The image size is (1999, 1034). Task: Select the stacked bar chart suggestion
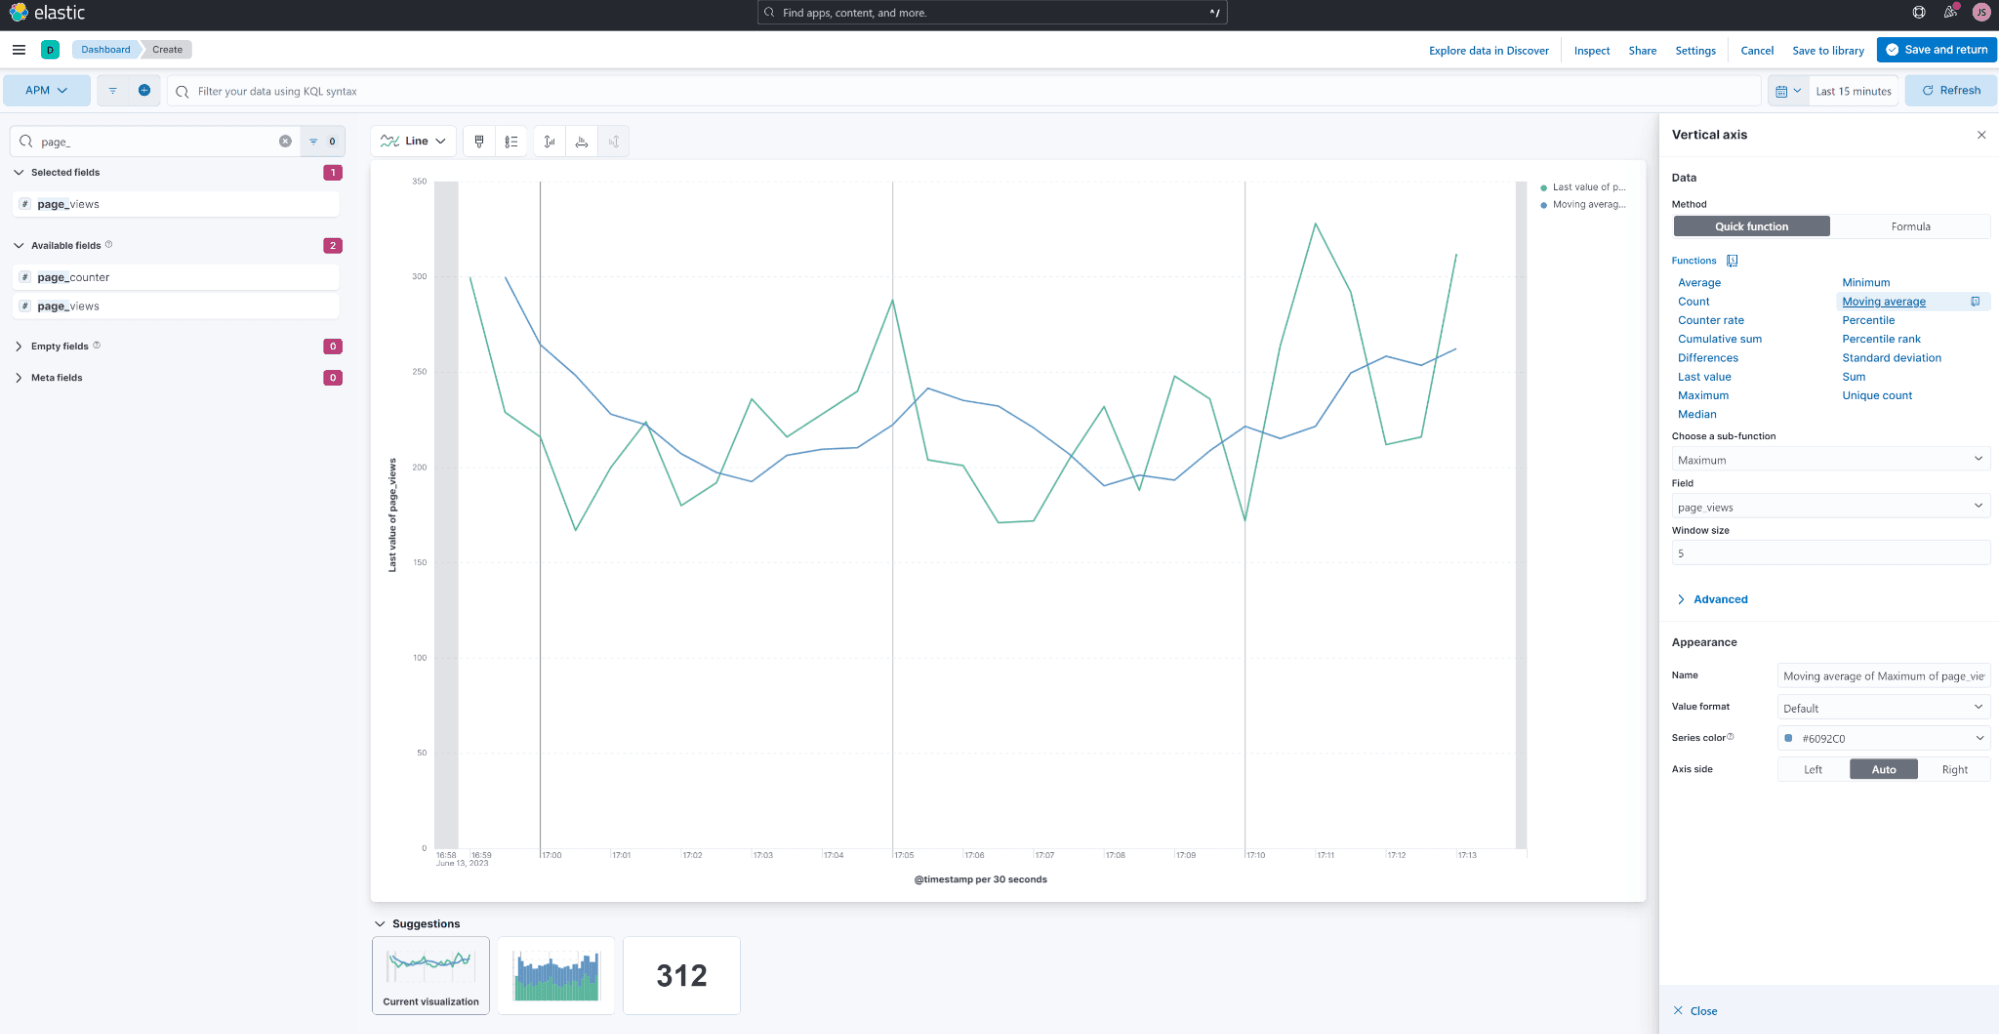click(x=556, y=975)
